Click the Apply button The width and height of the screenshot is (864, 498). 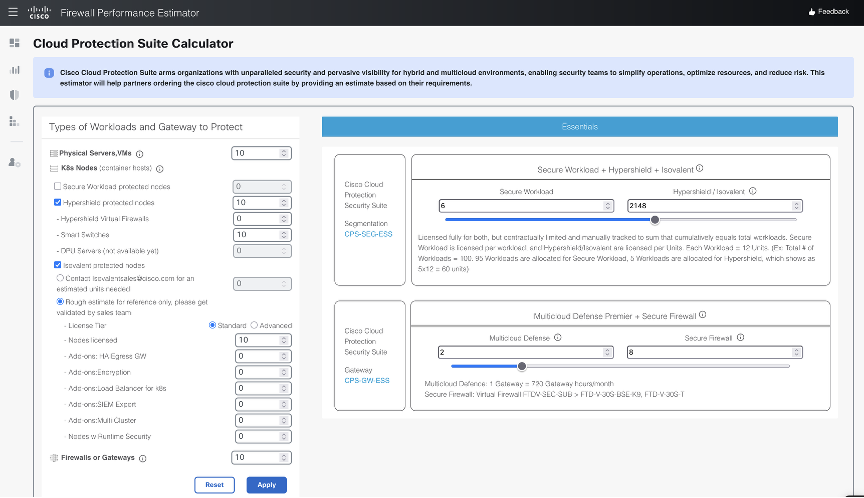click(266, 485)
